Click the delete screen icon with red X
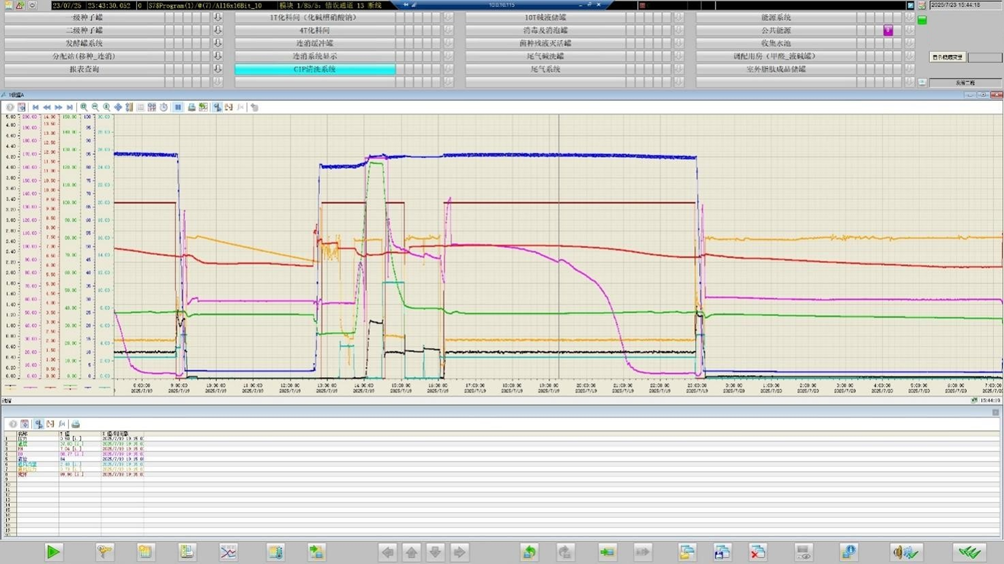Screen dimensions: 1004x564 758,552
